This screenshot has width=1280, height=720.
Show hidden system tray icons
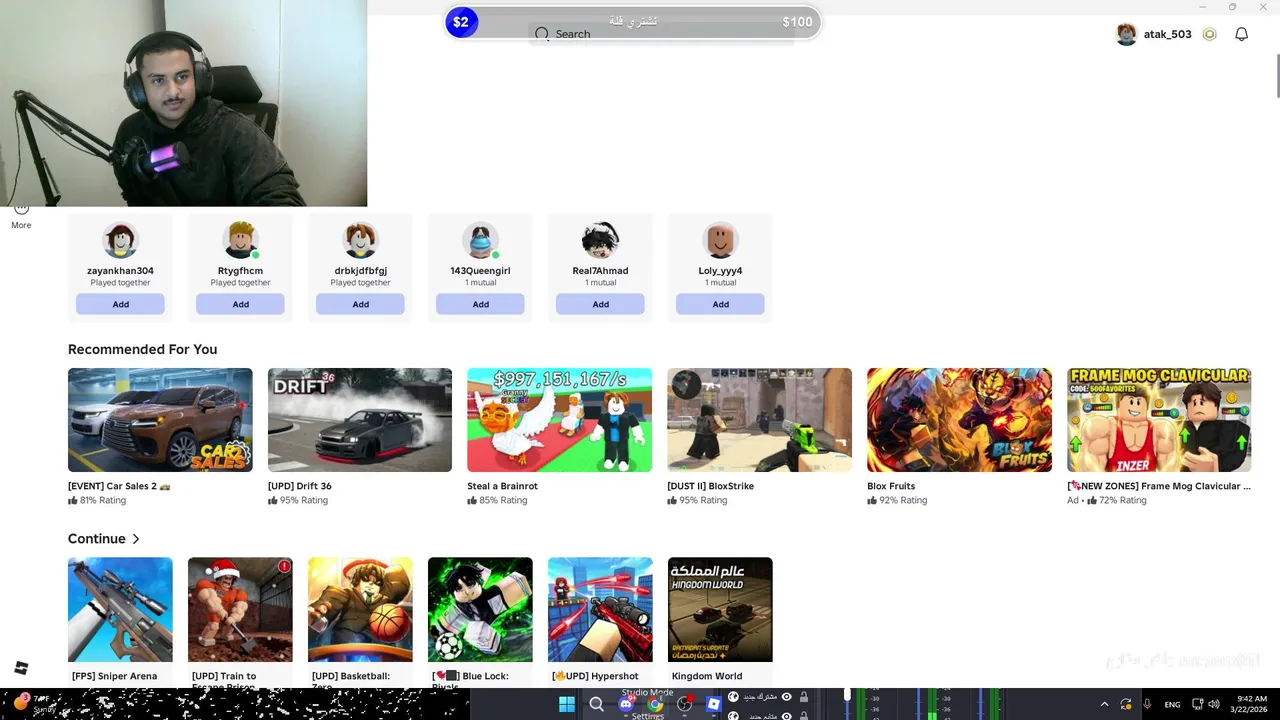coord(1104,704)
